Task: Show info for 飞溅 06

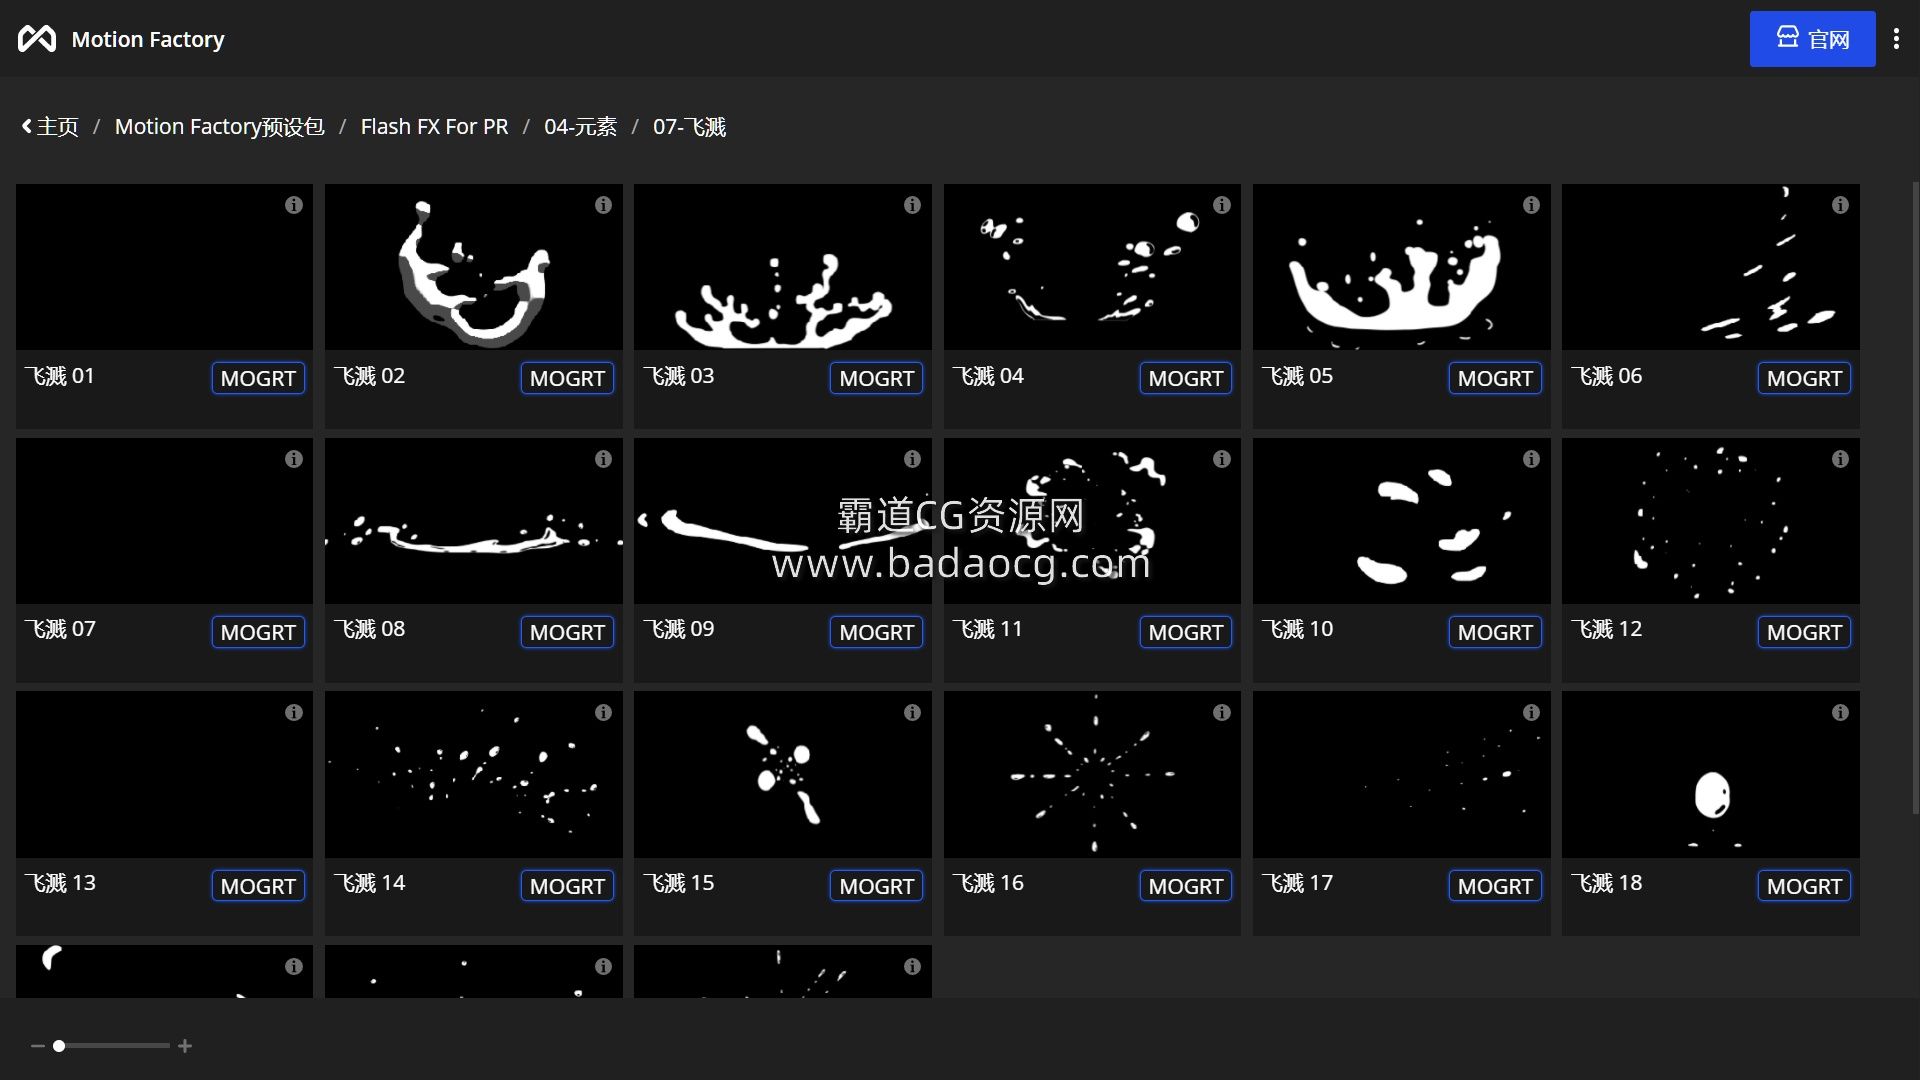Action: click(x=1840, y=205)
